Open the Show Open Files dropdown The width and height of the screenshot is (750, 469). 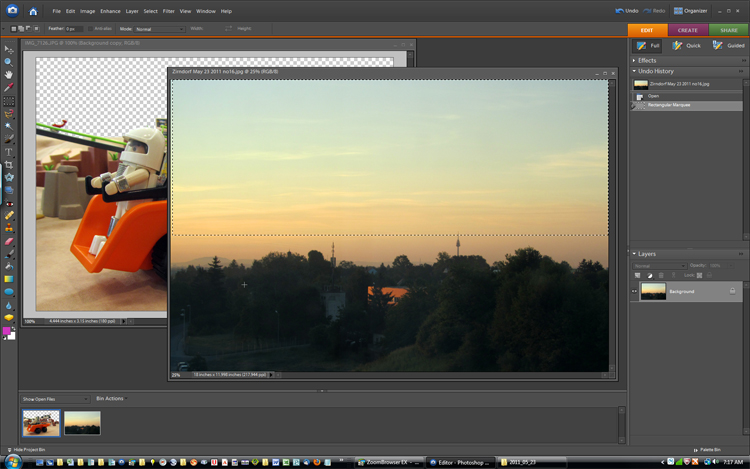(56, 398)
